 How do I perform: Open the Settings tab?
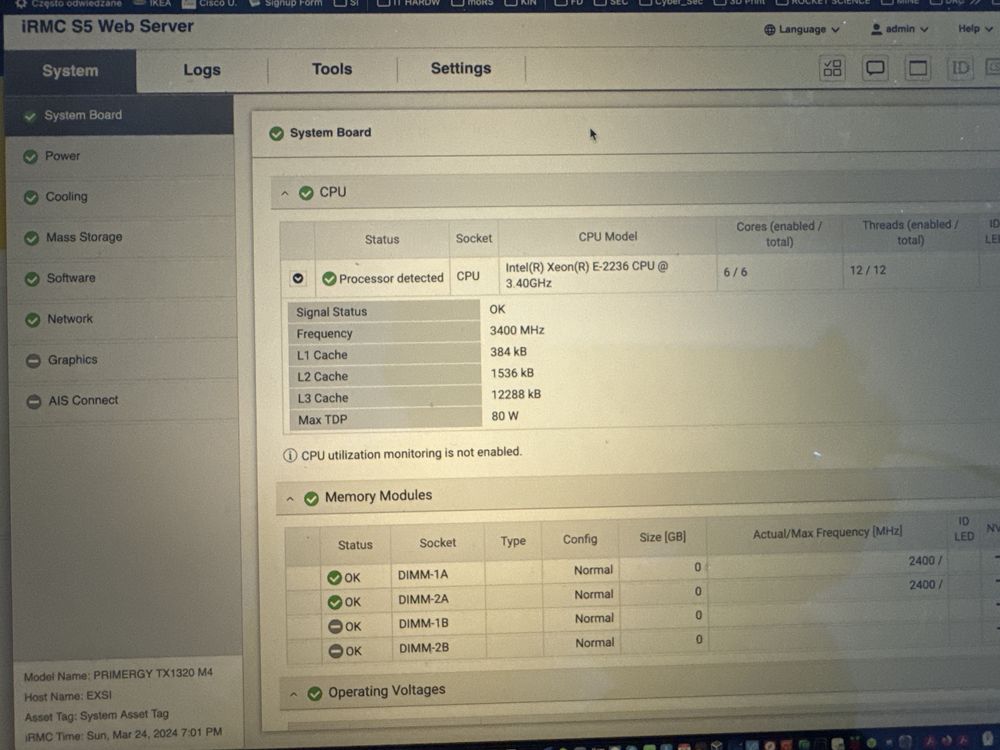pyautogui.click(x=460, y=68)
